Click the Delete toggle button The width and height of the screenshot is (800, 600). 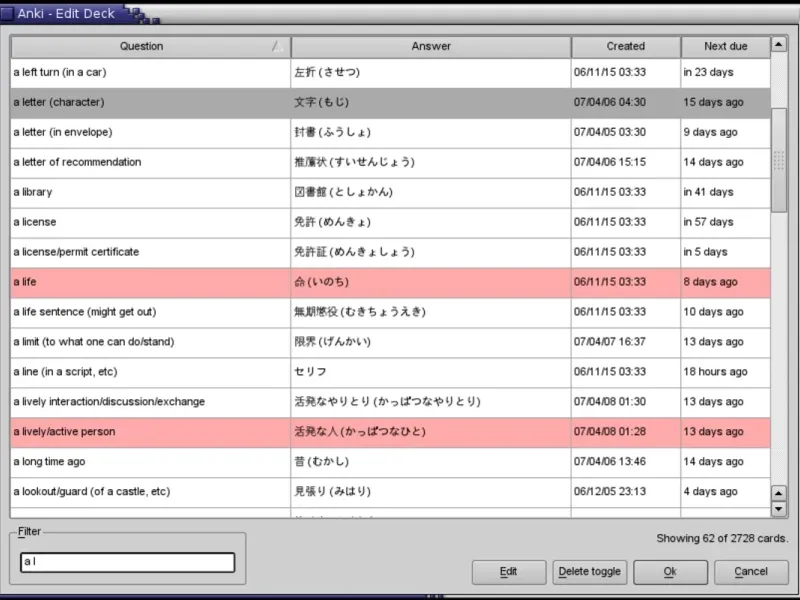tap(589, 571)
